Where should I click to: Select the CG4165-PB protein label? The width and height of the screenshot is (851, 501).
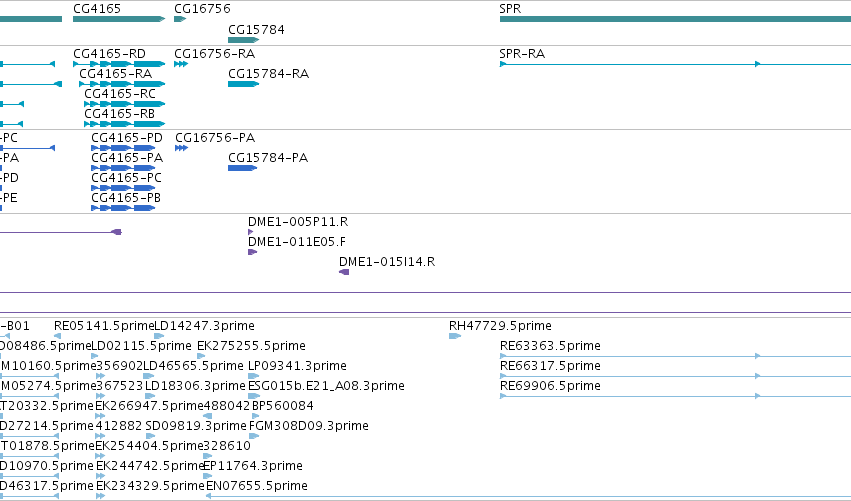pos(126,198)
